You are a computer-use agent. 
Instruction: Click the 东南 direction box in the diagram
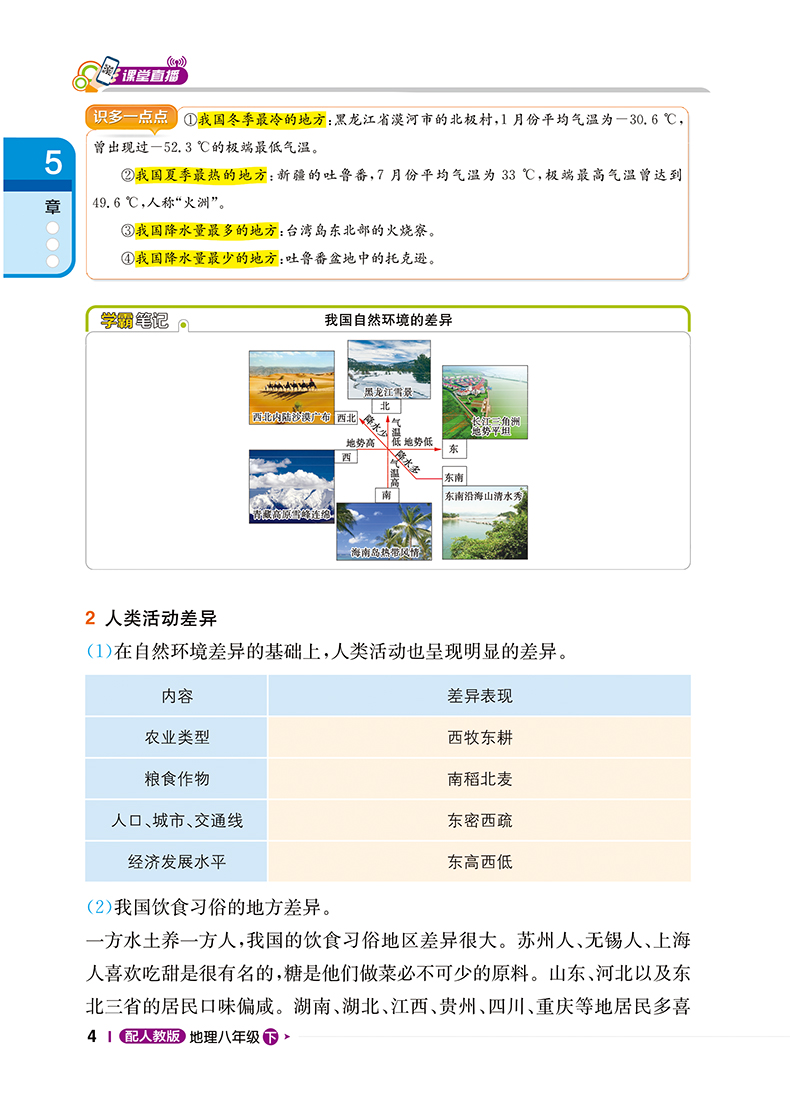(455, 477)
